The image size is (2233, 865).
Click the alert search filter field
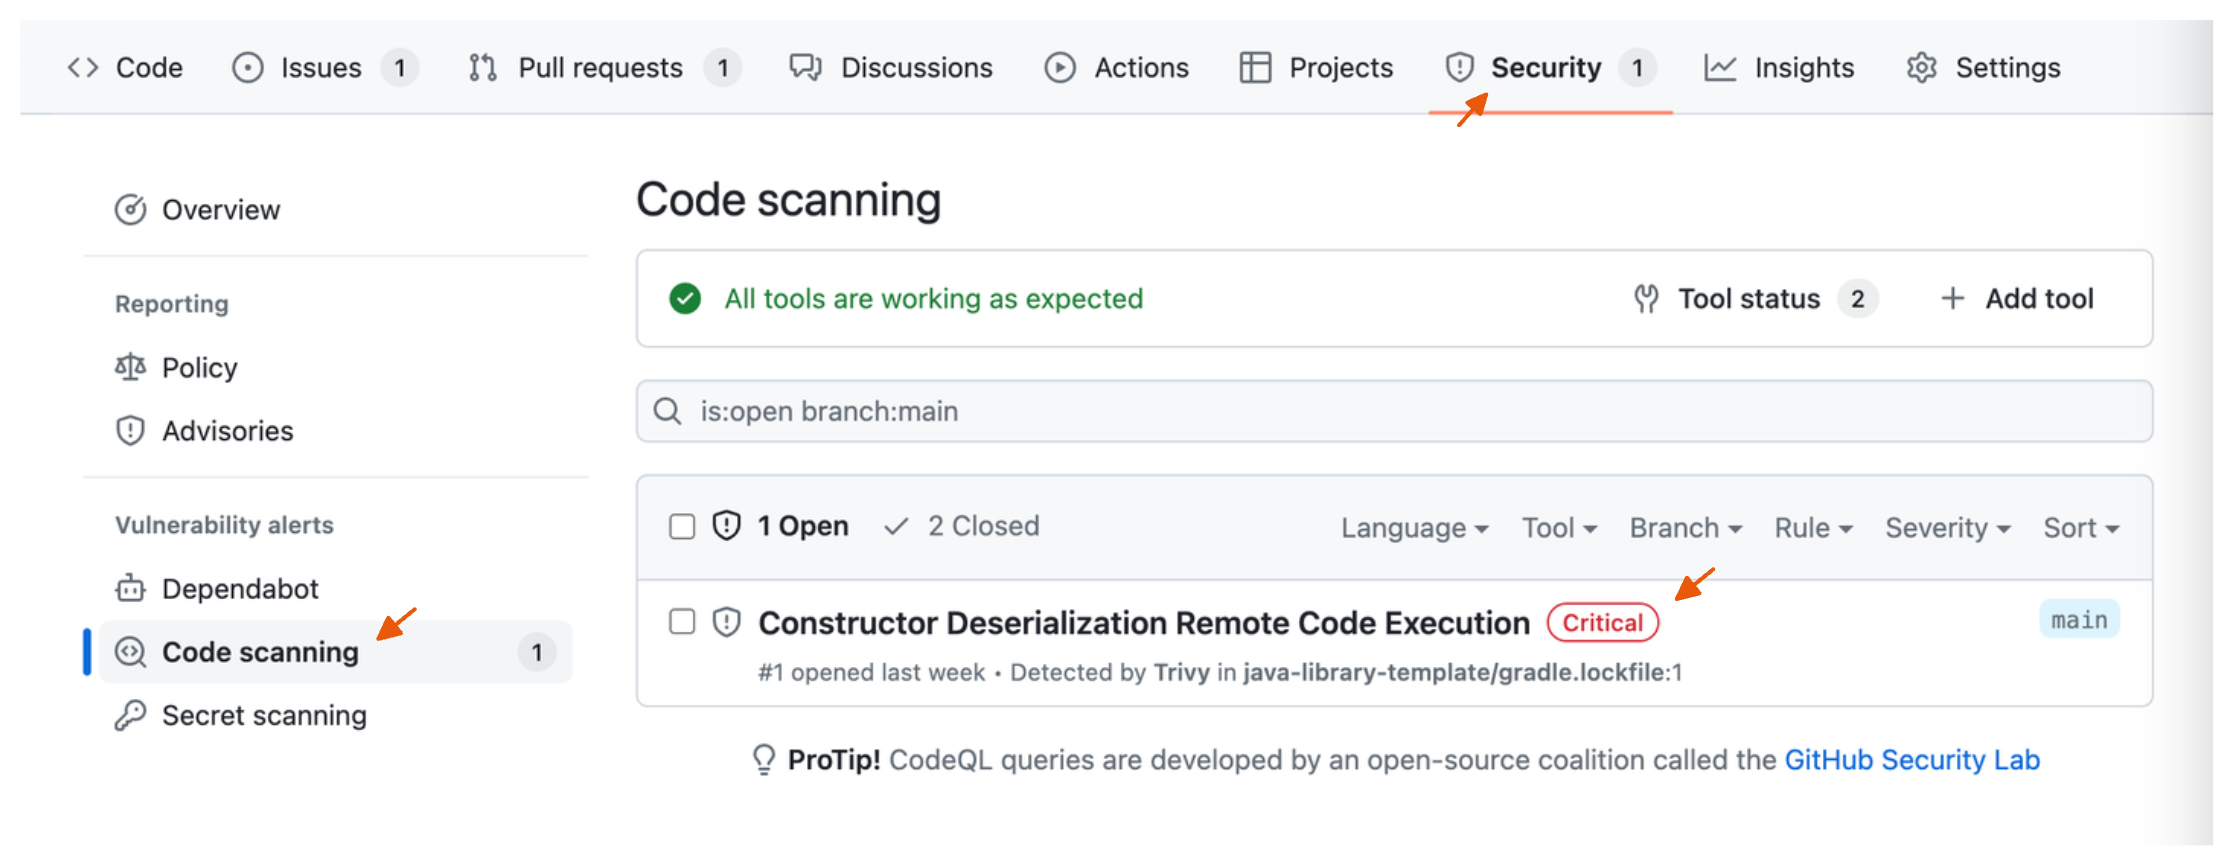(1394, 412)
